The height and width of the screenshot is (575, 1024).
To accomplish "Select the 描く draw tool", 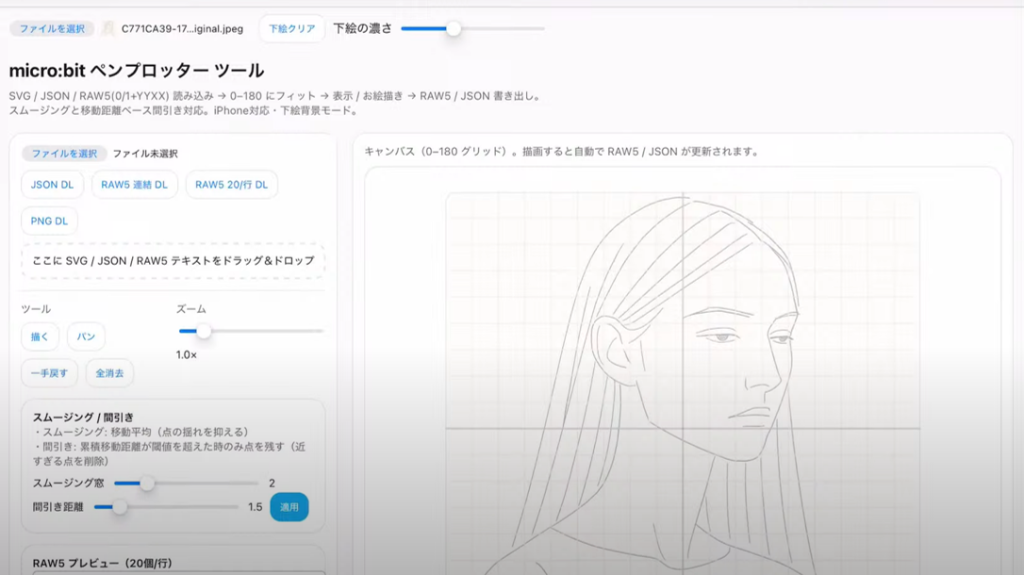I will 40,337.
